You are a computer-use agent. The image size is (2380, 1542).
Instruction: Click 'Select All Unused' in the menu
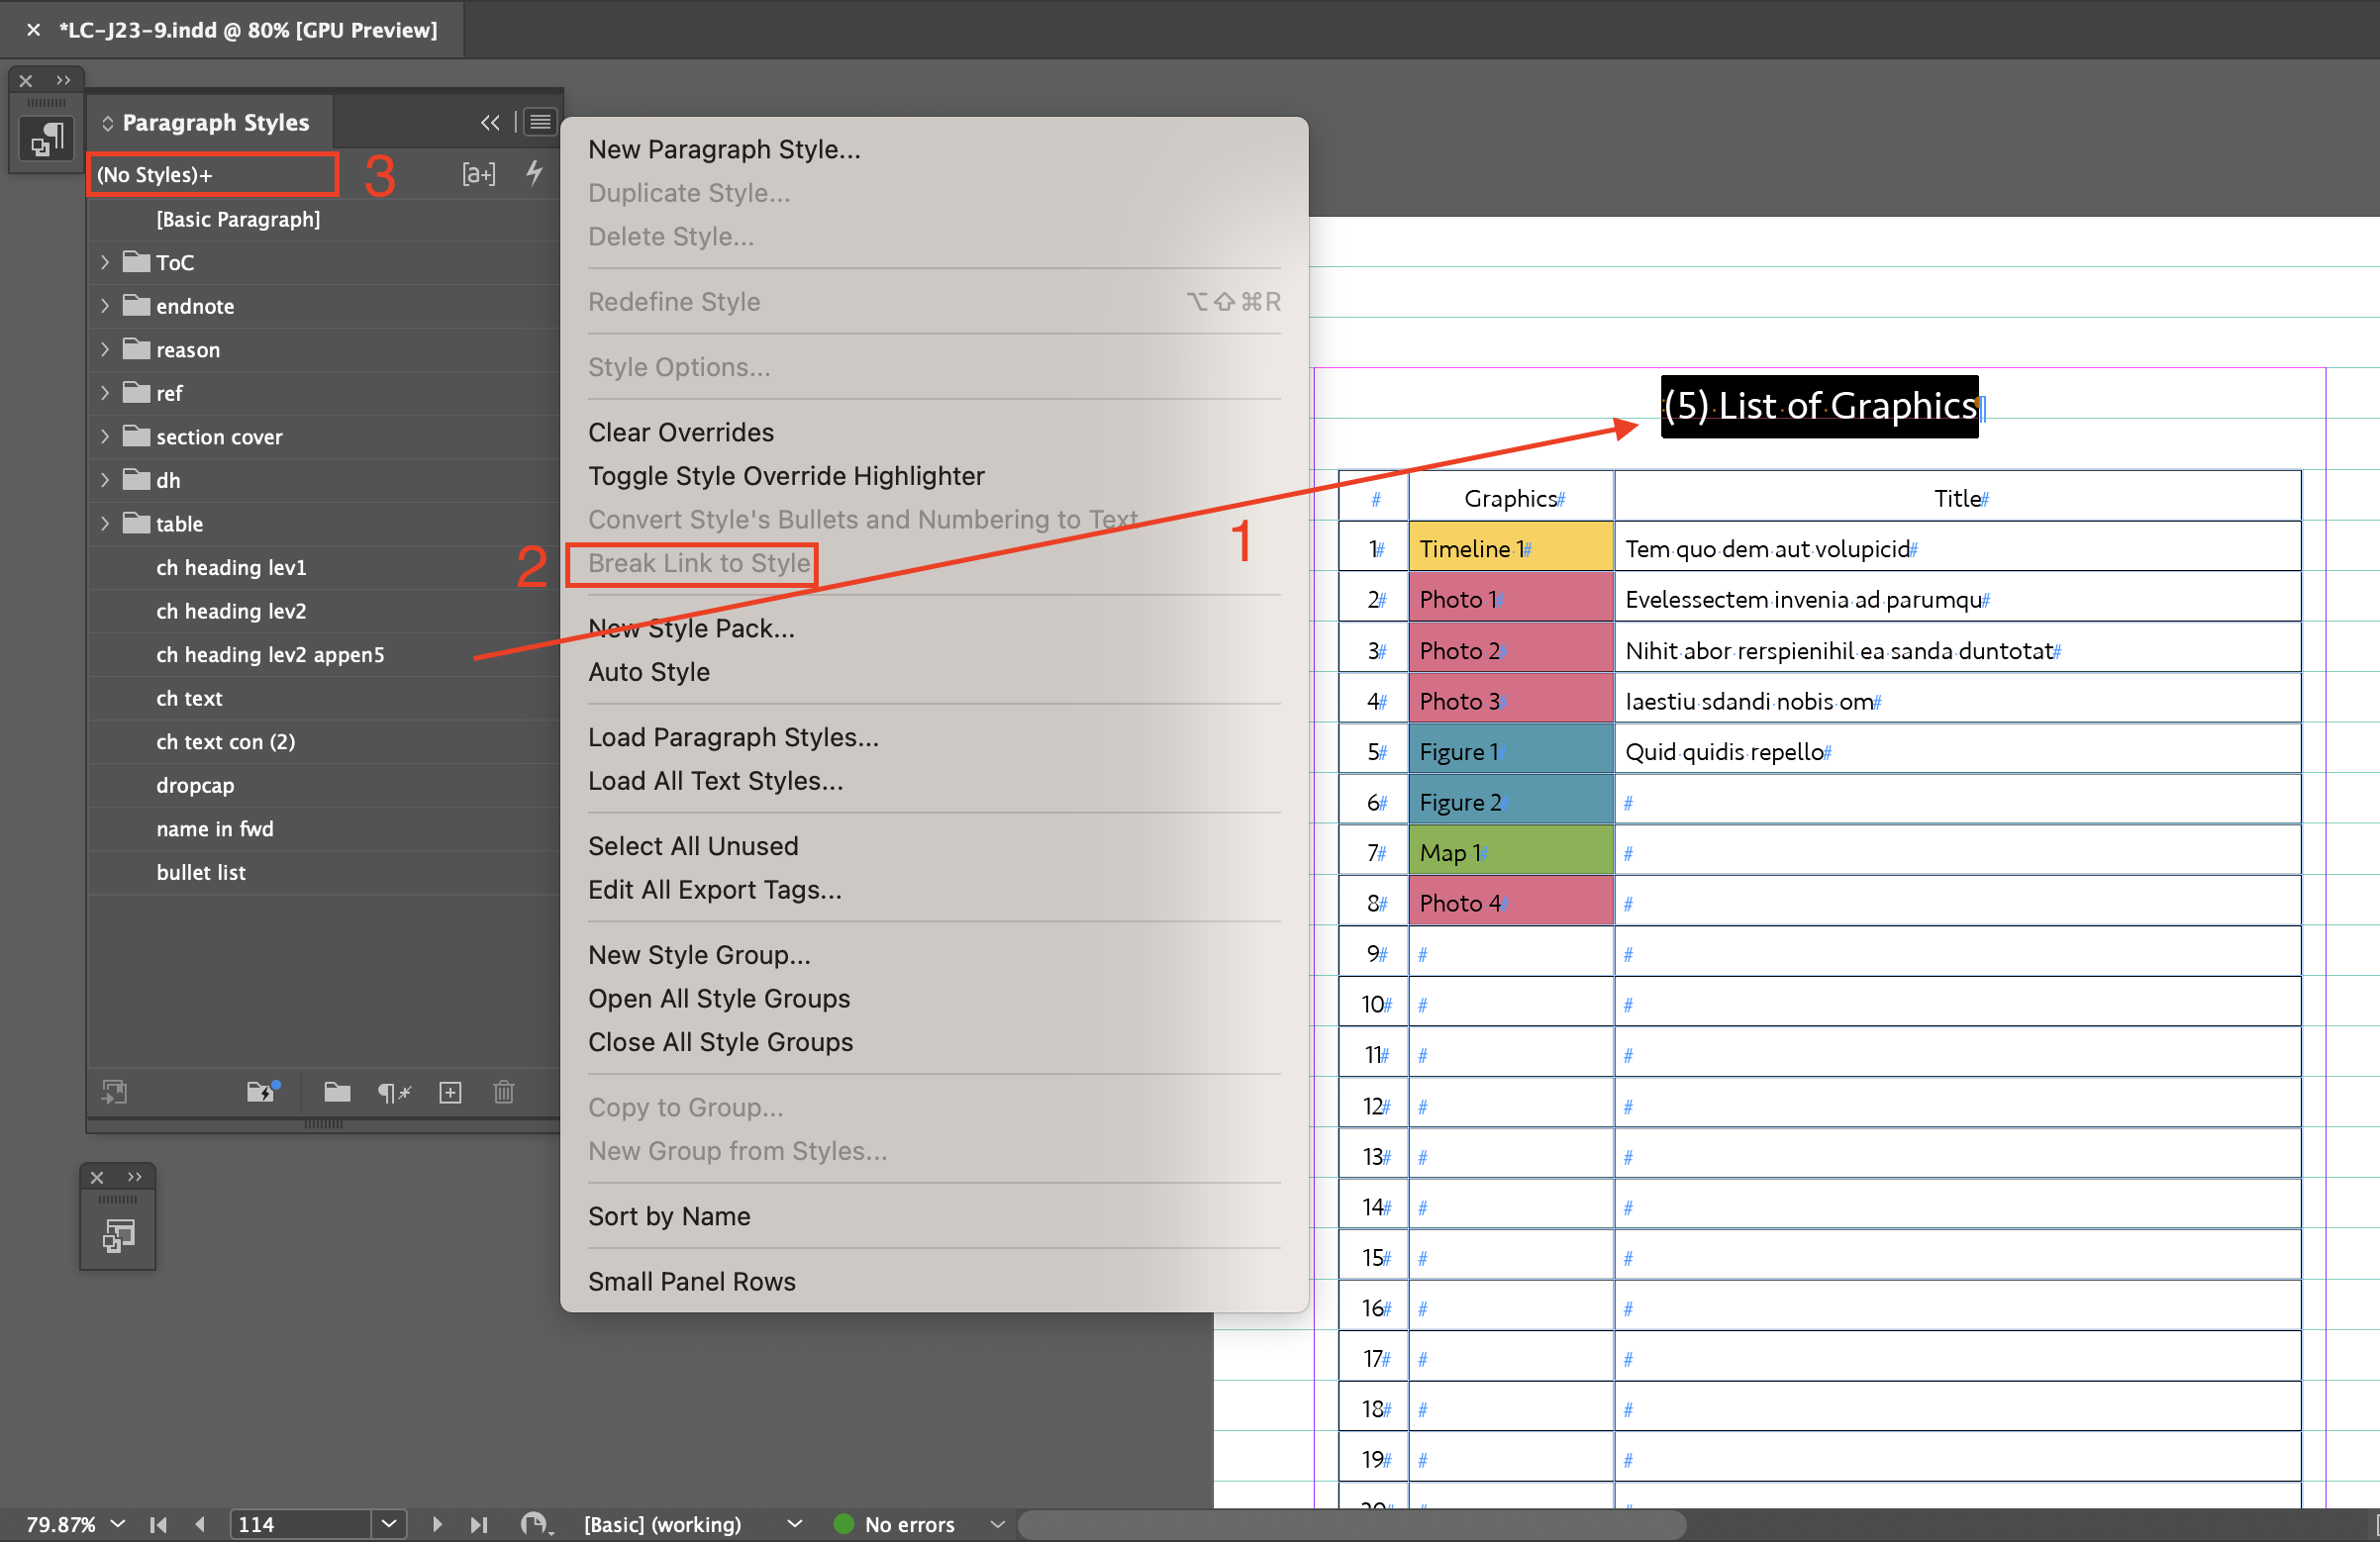[692, 844]
